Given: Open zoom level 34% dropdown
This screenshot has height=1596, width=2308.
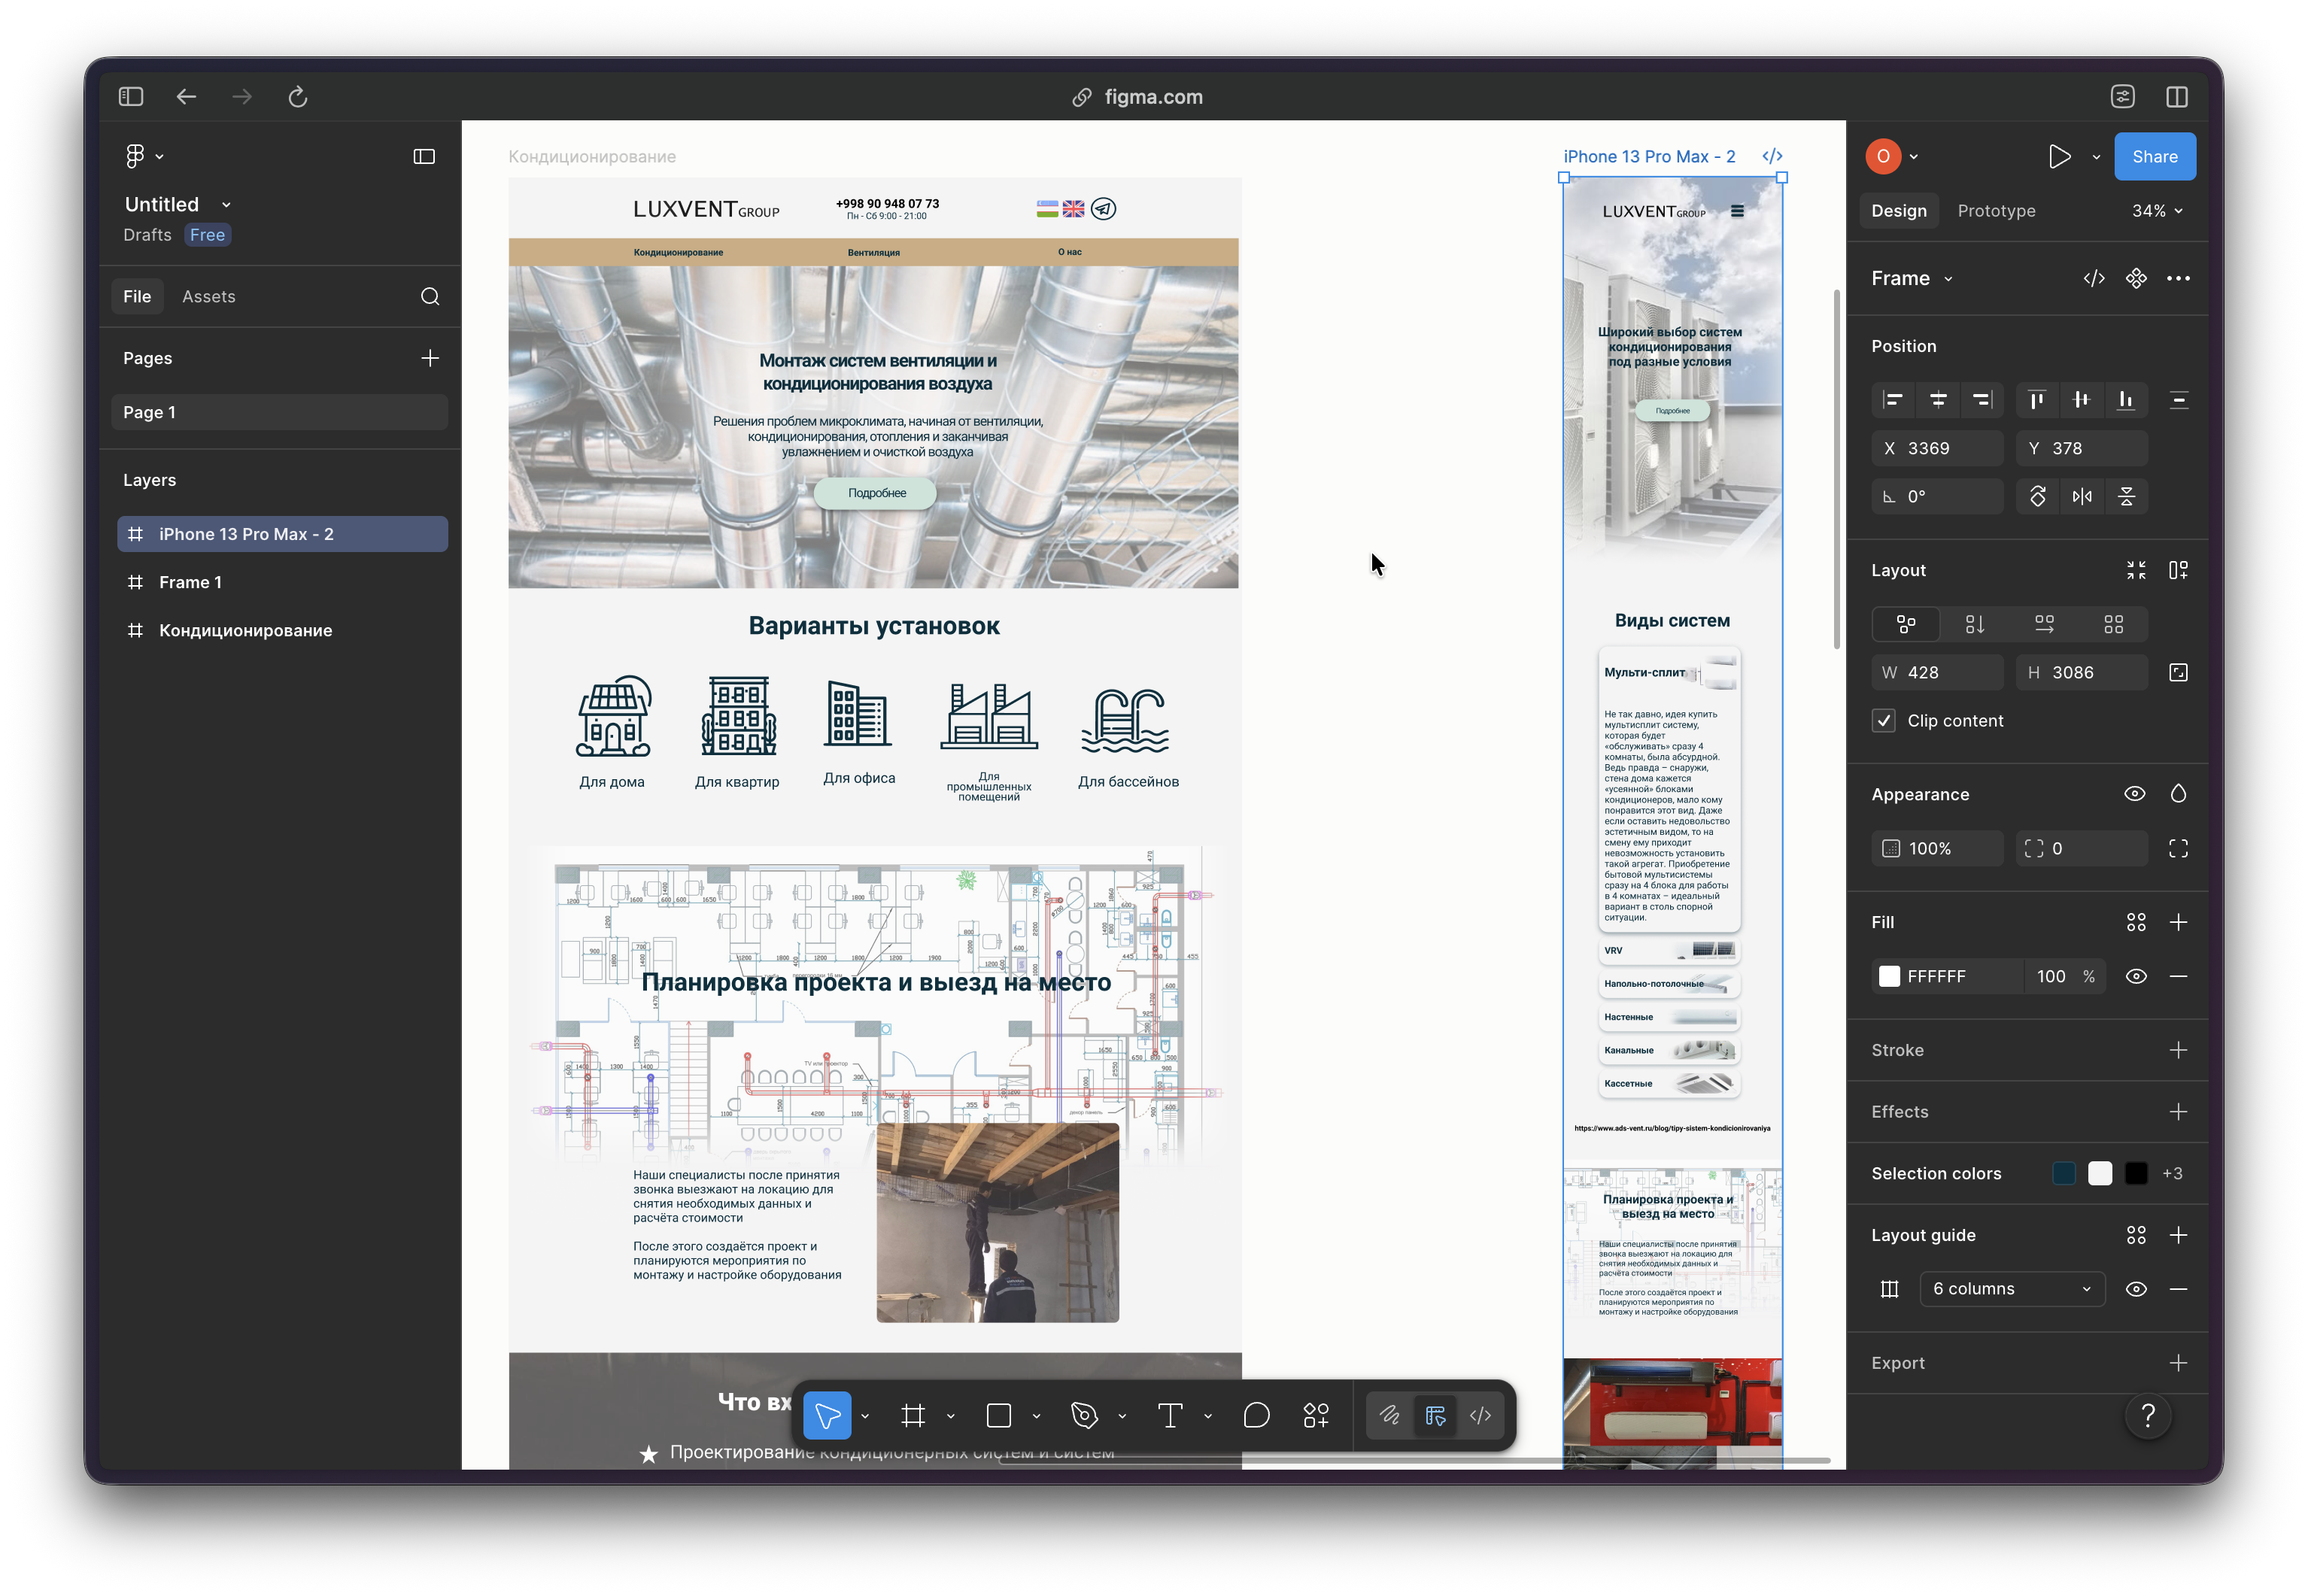Looking at the screenshot, I should [x=2157, y=211].
